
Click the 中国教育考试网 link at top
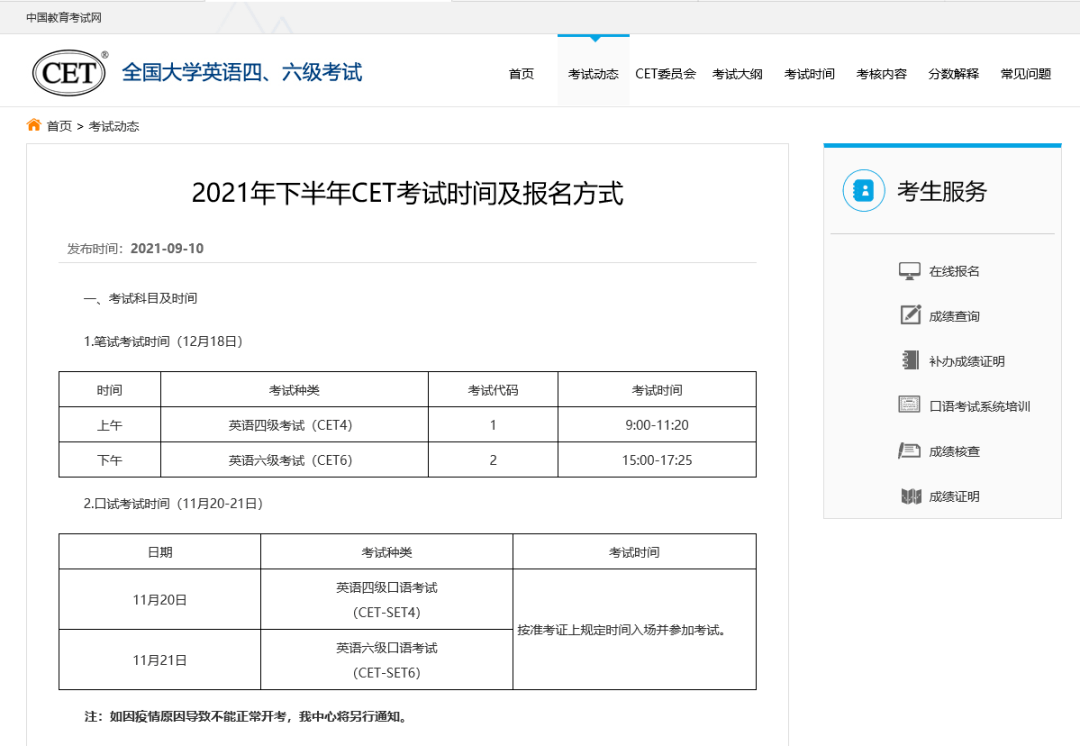tap(63, 17)
